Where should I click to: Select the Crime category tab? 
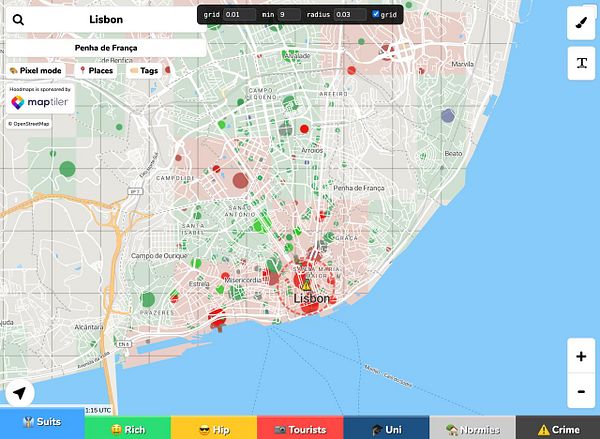(x=558, y=429)
